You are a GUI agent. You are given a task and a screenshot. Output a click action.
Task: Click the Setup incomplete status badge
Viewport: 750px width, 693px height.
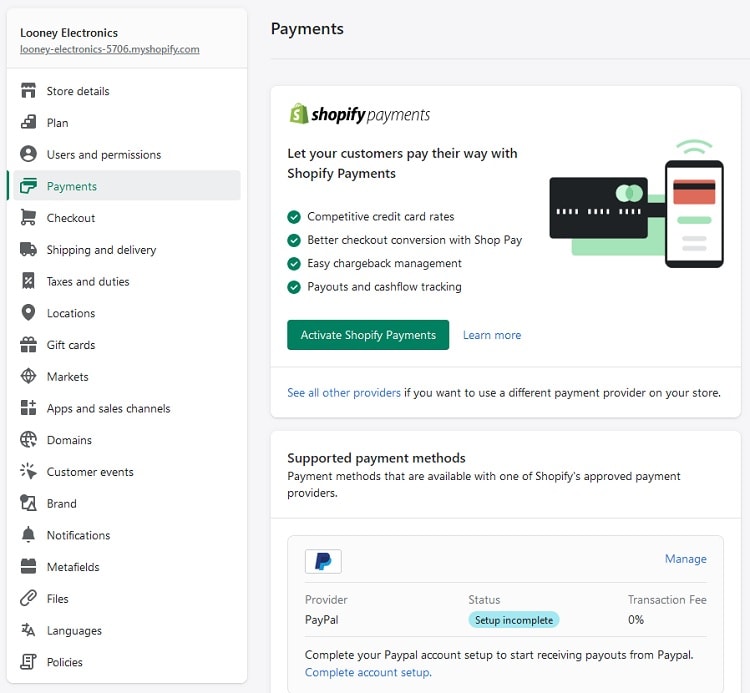coord(513,620)
